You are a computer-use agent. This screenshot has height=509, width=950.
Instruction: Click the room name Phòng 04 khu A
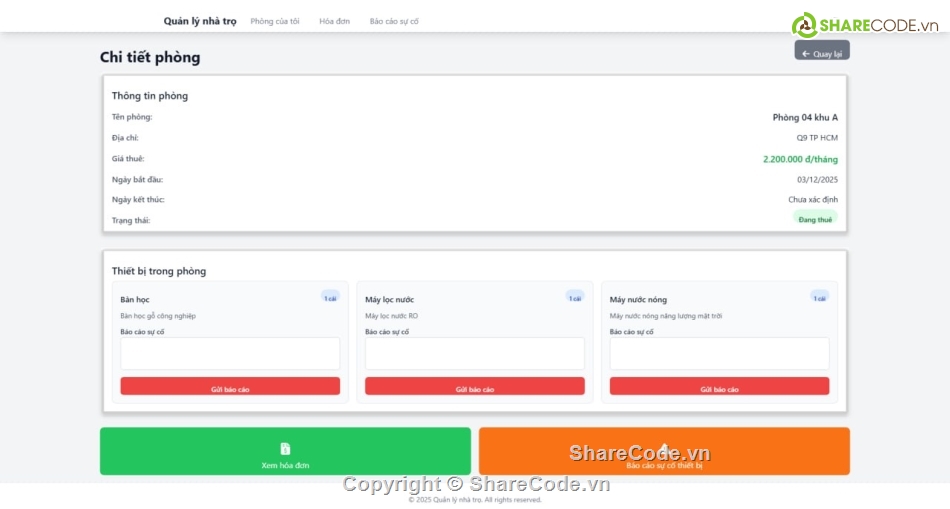(x=805, y=118)
